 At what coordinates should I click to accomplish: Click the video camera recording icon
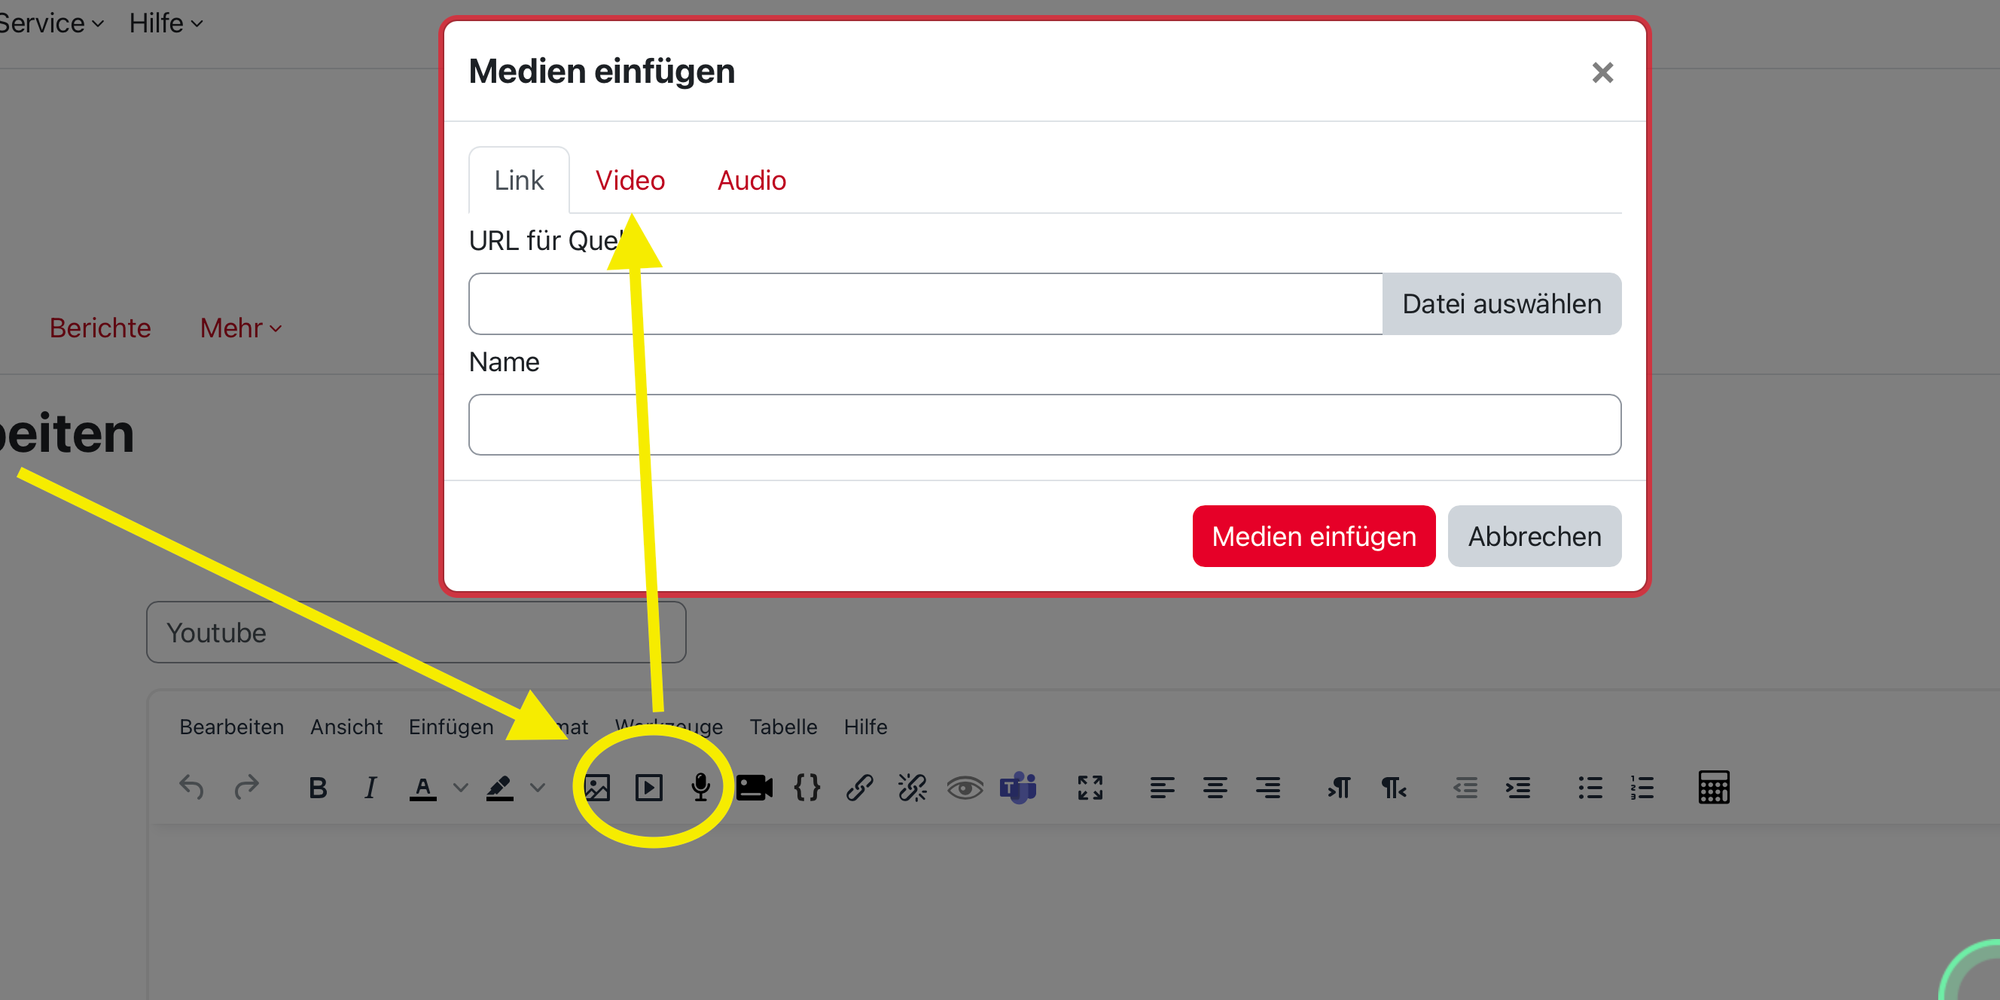click(x=754, y=788)
